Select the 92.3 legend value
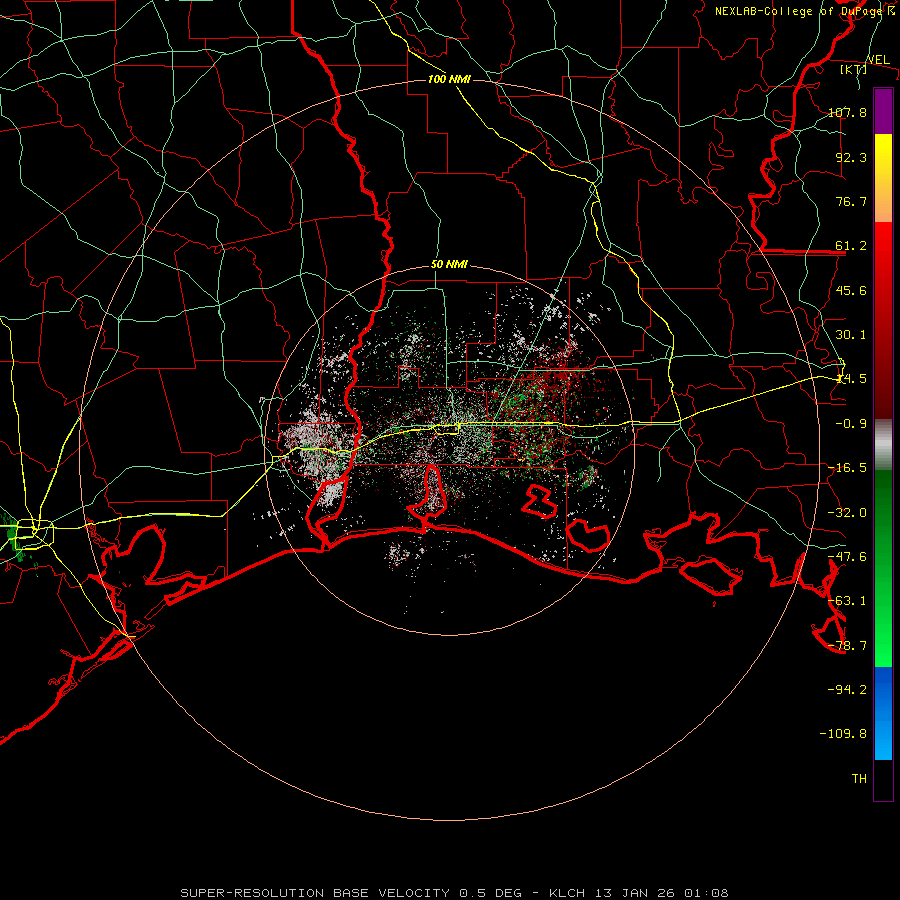 (851, 157)
